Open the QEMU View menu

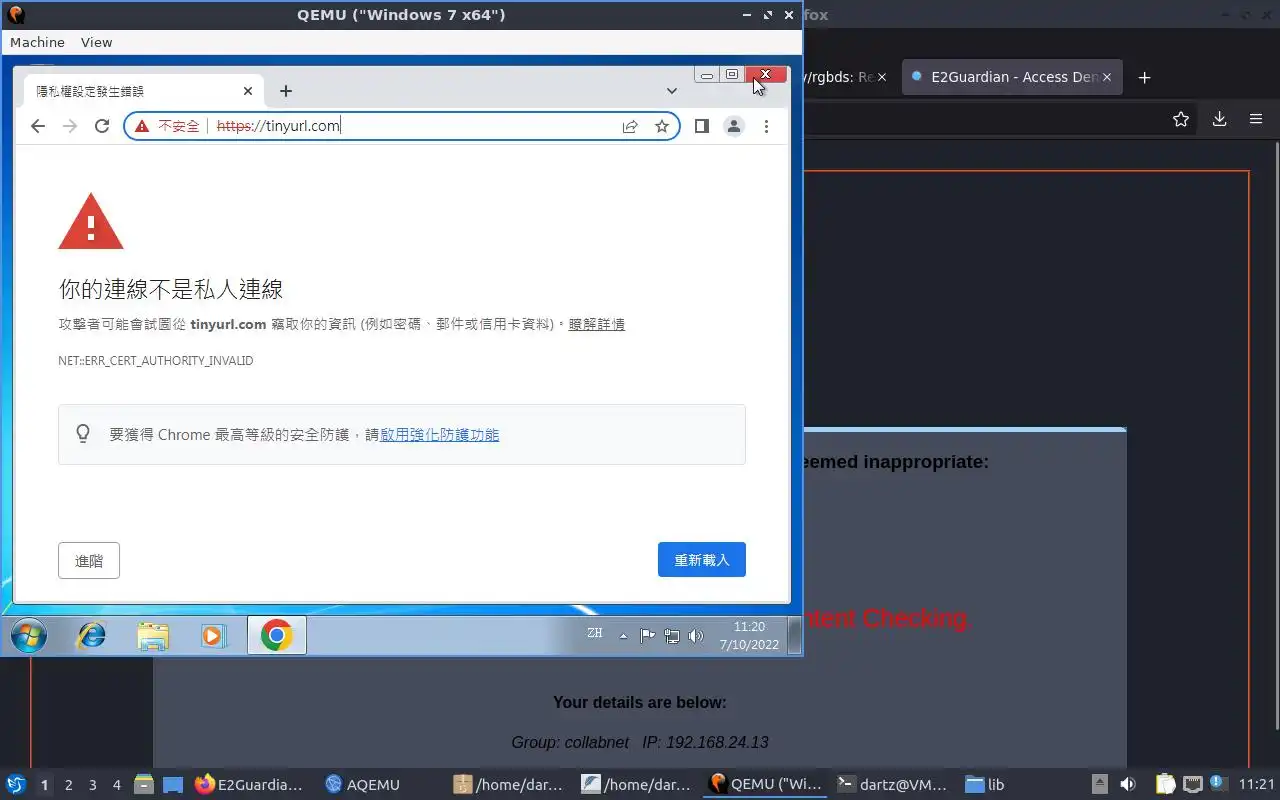[97, 42]
